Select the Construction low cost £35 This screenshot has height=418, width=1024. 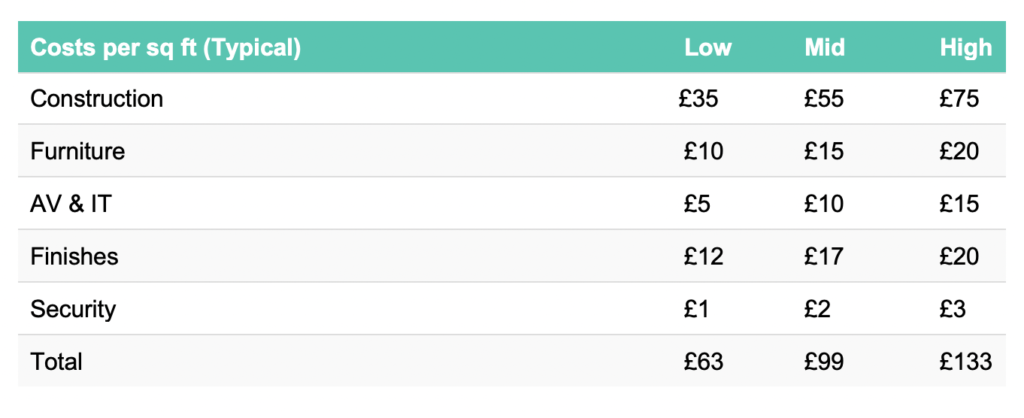[x=698, y=99]
